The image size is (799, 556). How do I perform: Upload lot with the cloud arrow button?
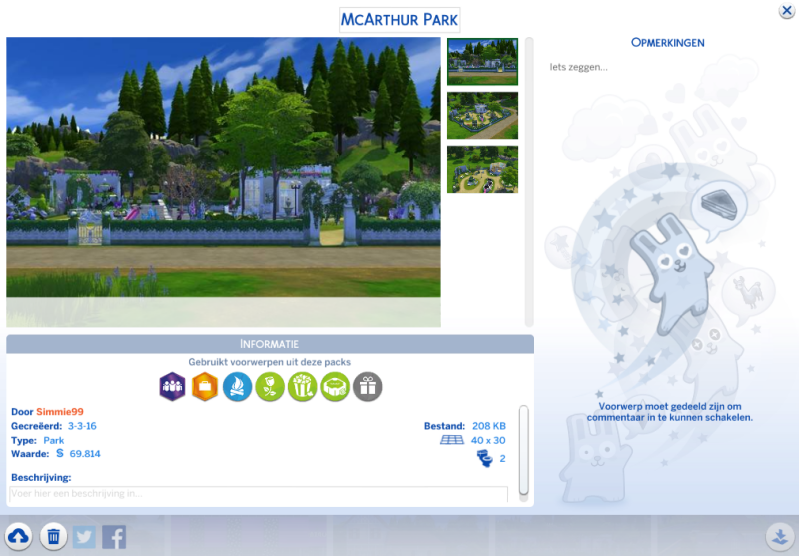point(18,536)
